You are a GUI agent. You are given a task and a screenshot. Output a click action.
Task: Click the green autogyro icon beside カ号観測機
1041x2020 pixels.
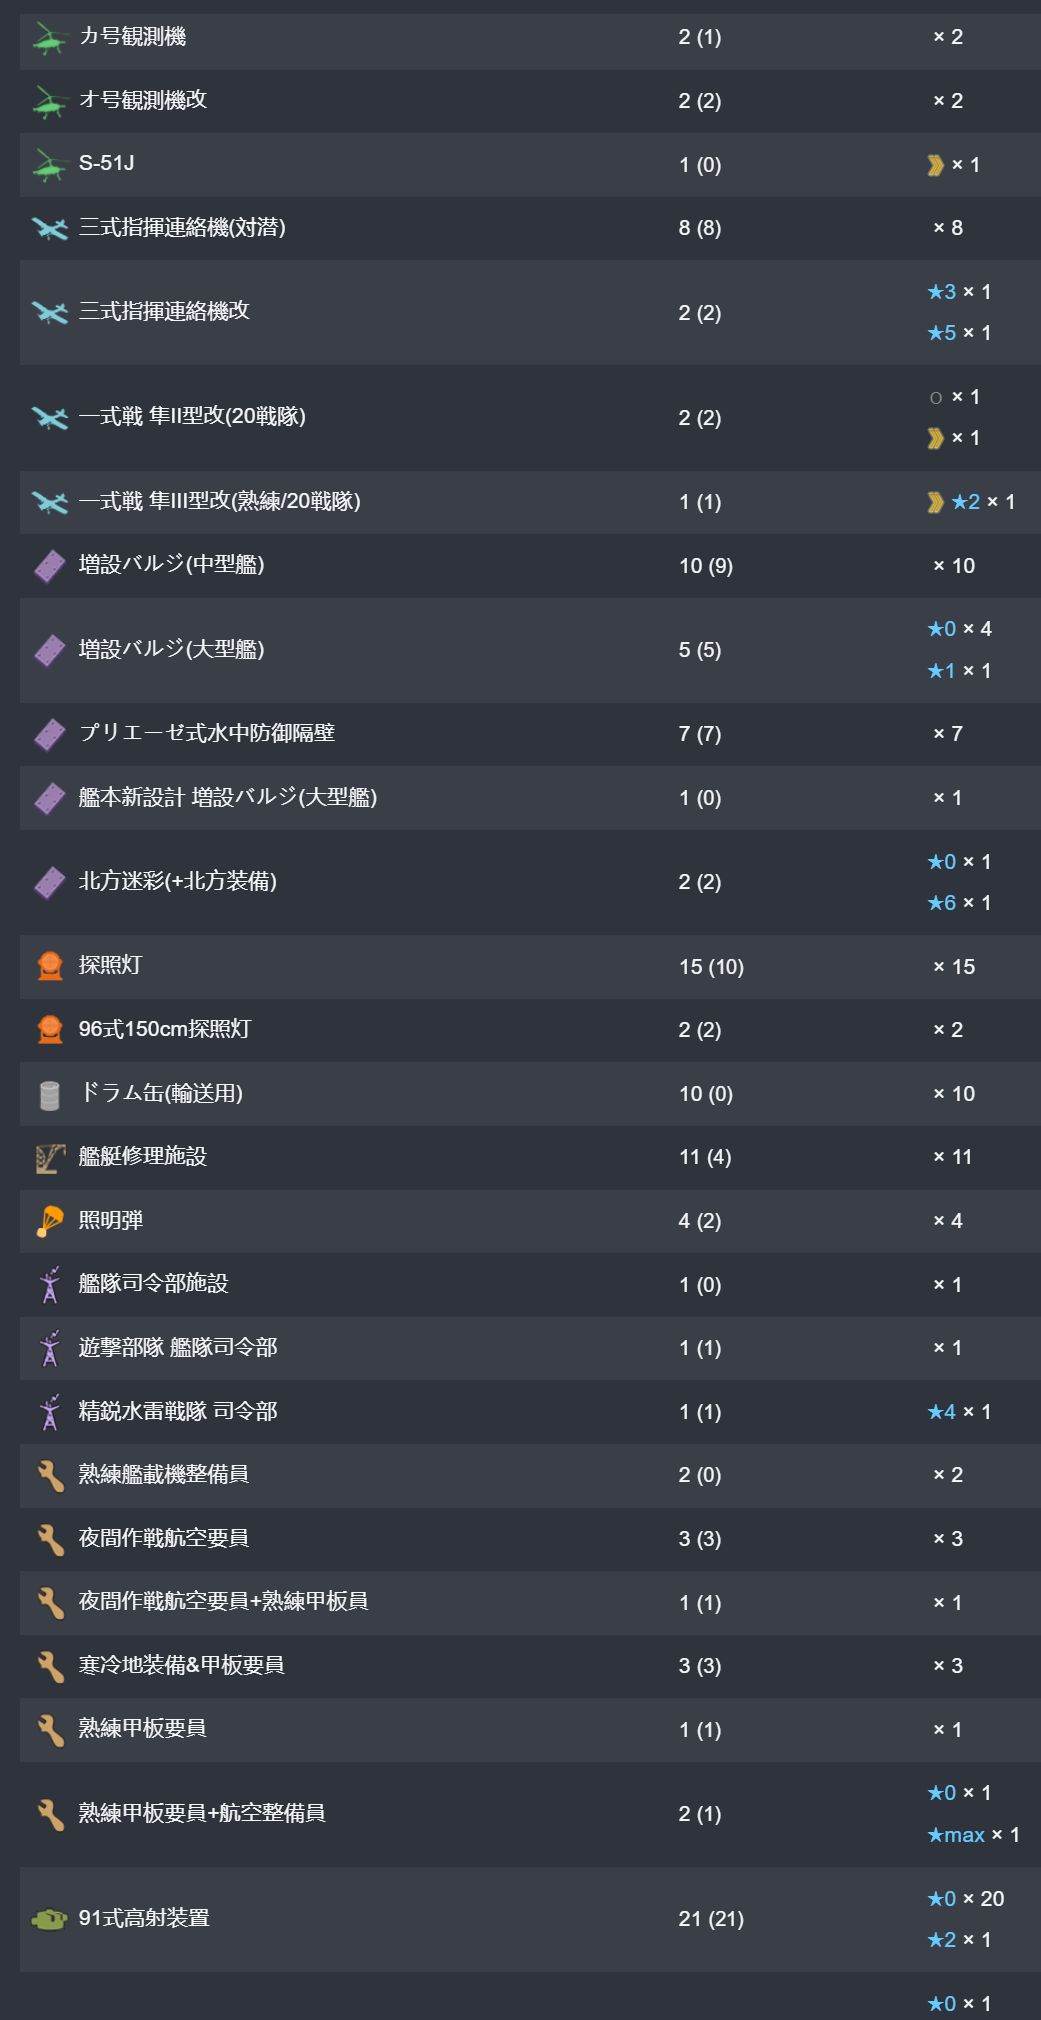click(x=49, y=38)
